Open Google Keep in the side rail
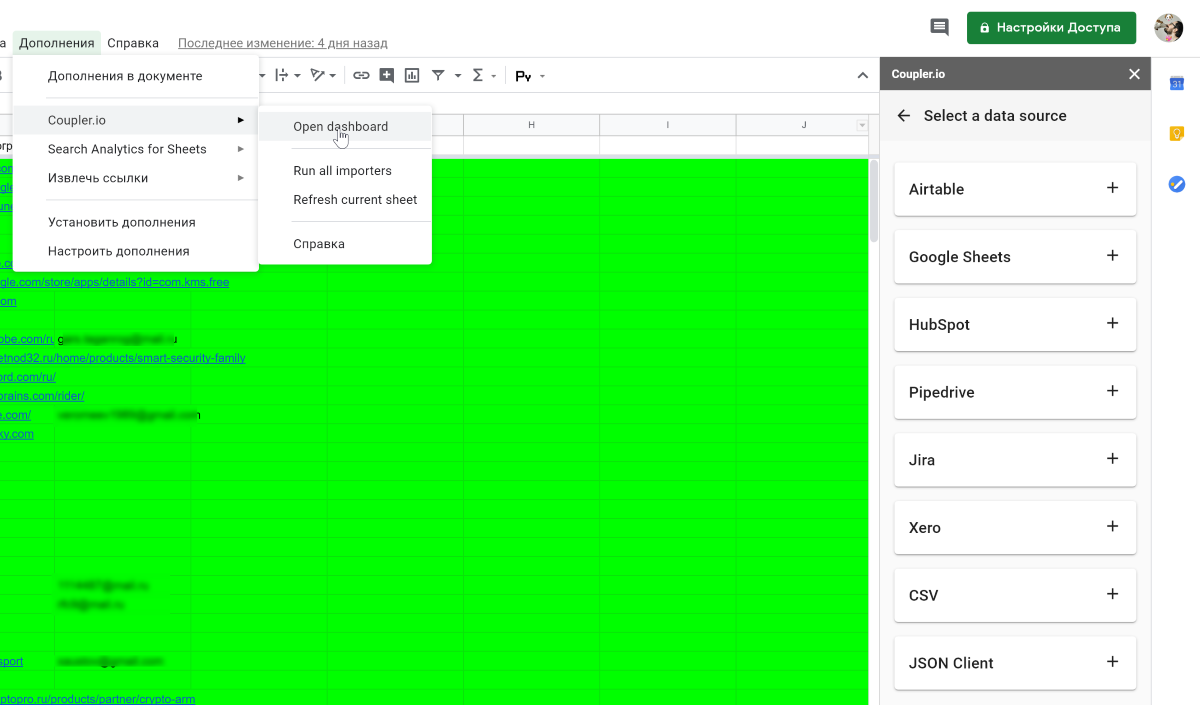Screen dimensions: 1200x705 pyautogui.click(x=1177, y=133)
